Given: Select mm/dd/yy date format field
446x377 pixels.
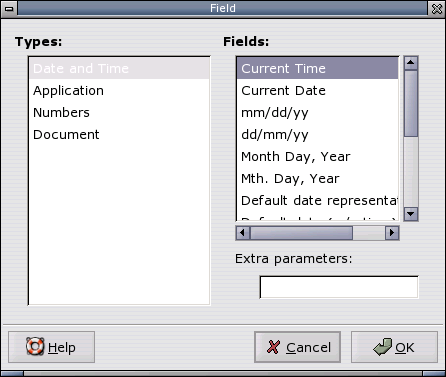Looking at the screenshot, I should point(317,113).
